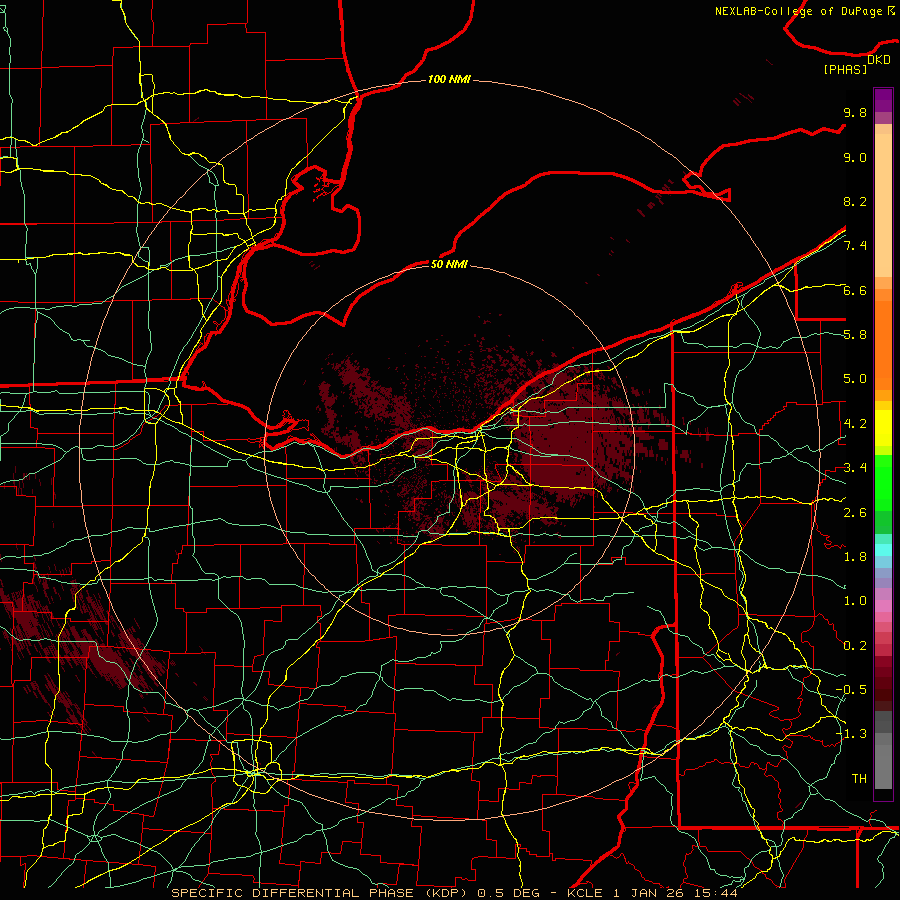The image size is (900, 900).
Task: Click the 9.0 value on the color scale
Action: tap(855, 157)
